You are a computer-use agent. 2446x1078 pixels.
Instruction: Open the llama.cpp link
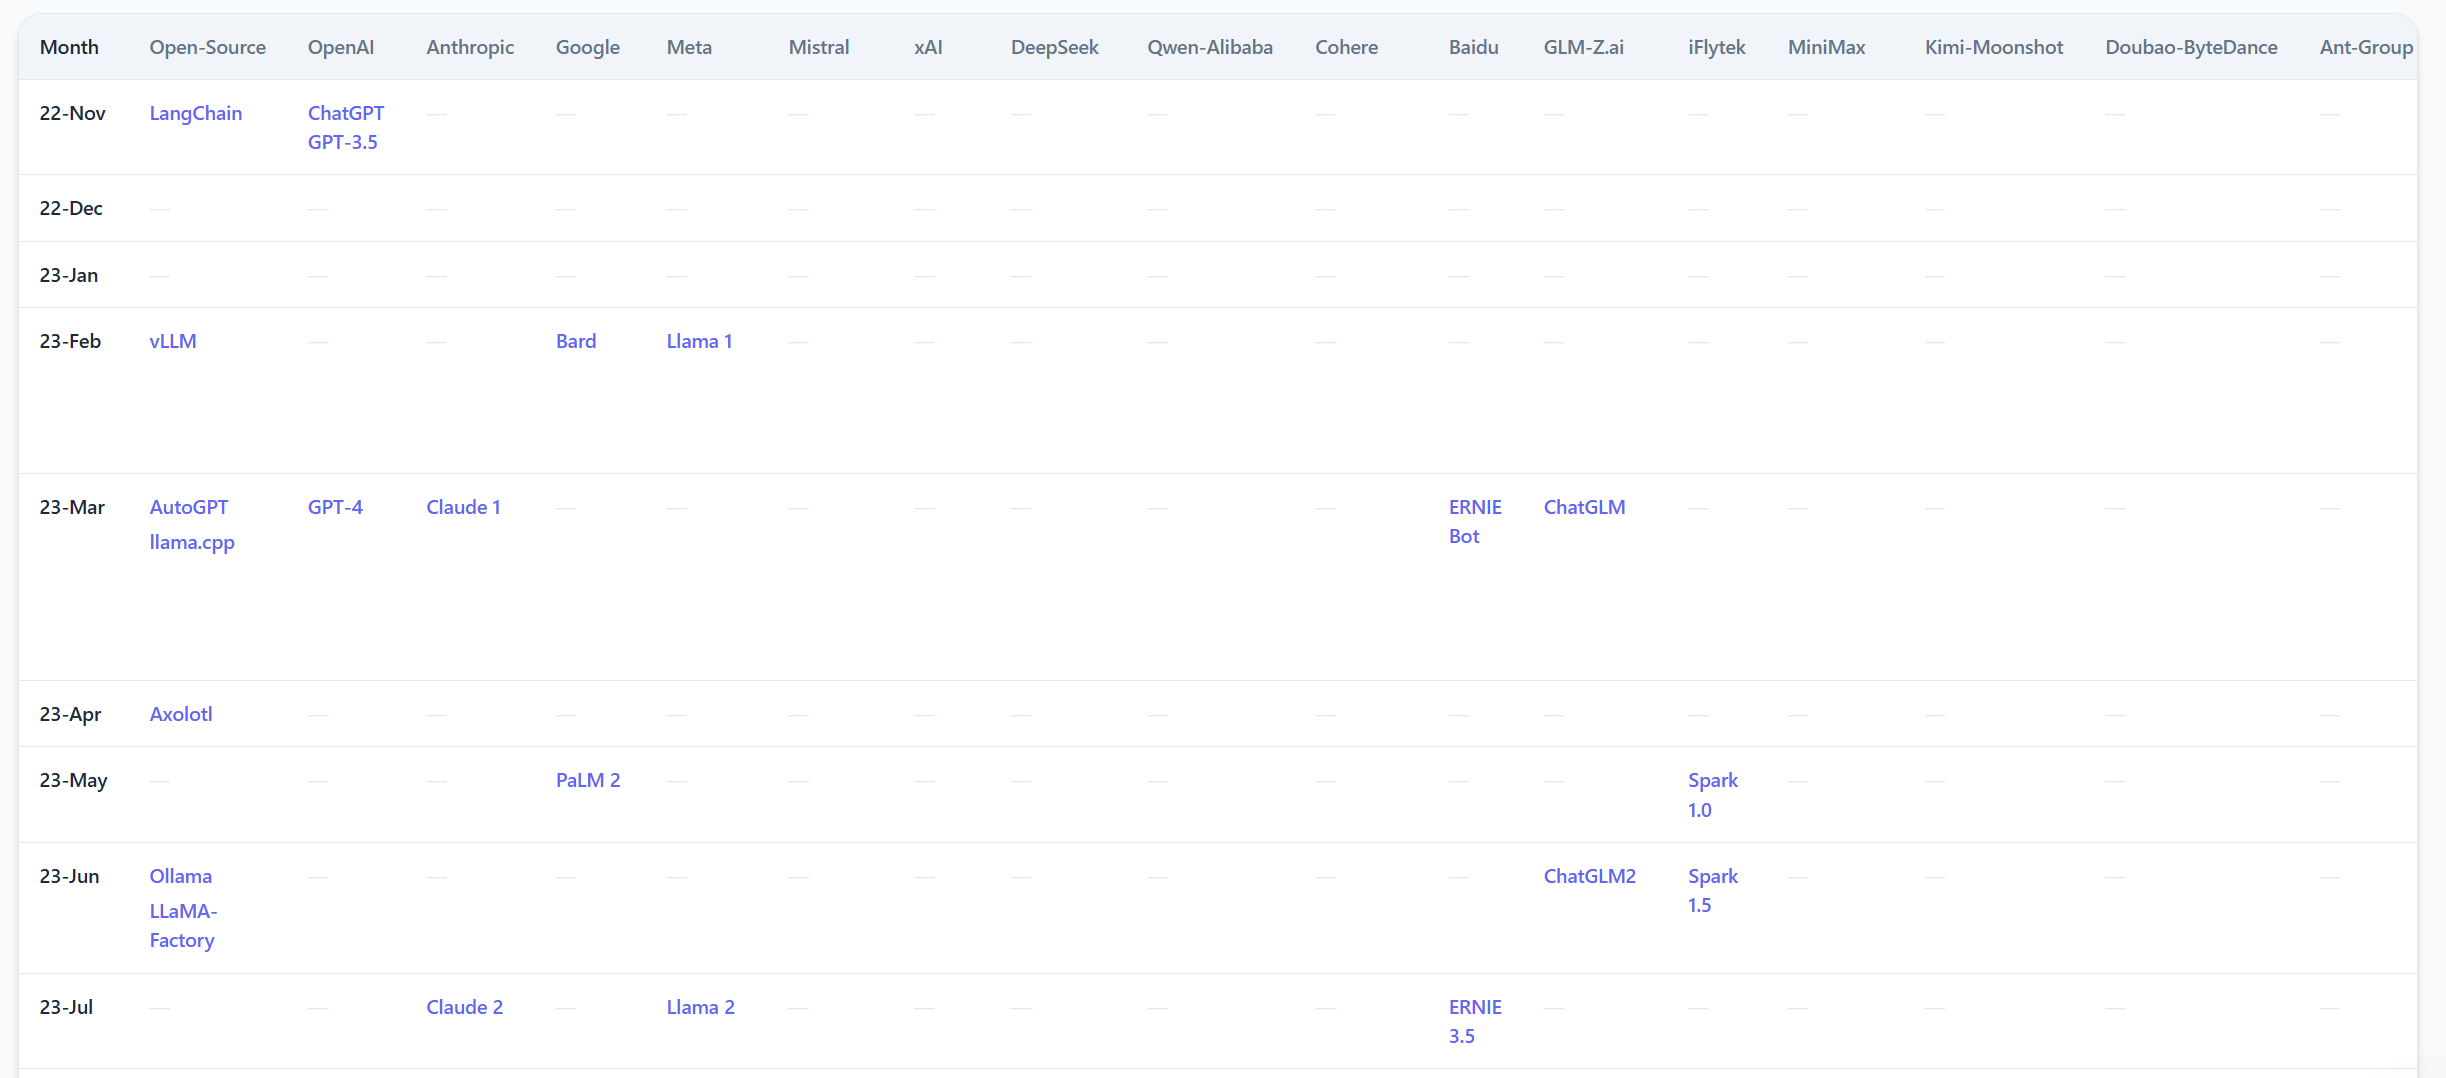pos(191,542)
